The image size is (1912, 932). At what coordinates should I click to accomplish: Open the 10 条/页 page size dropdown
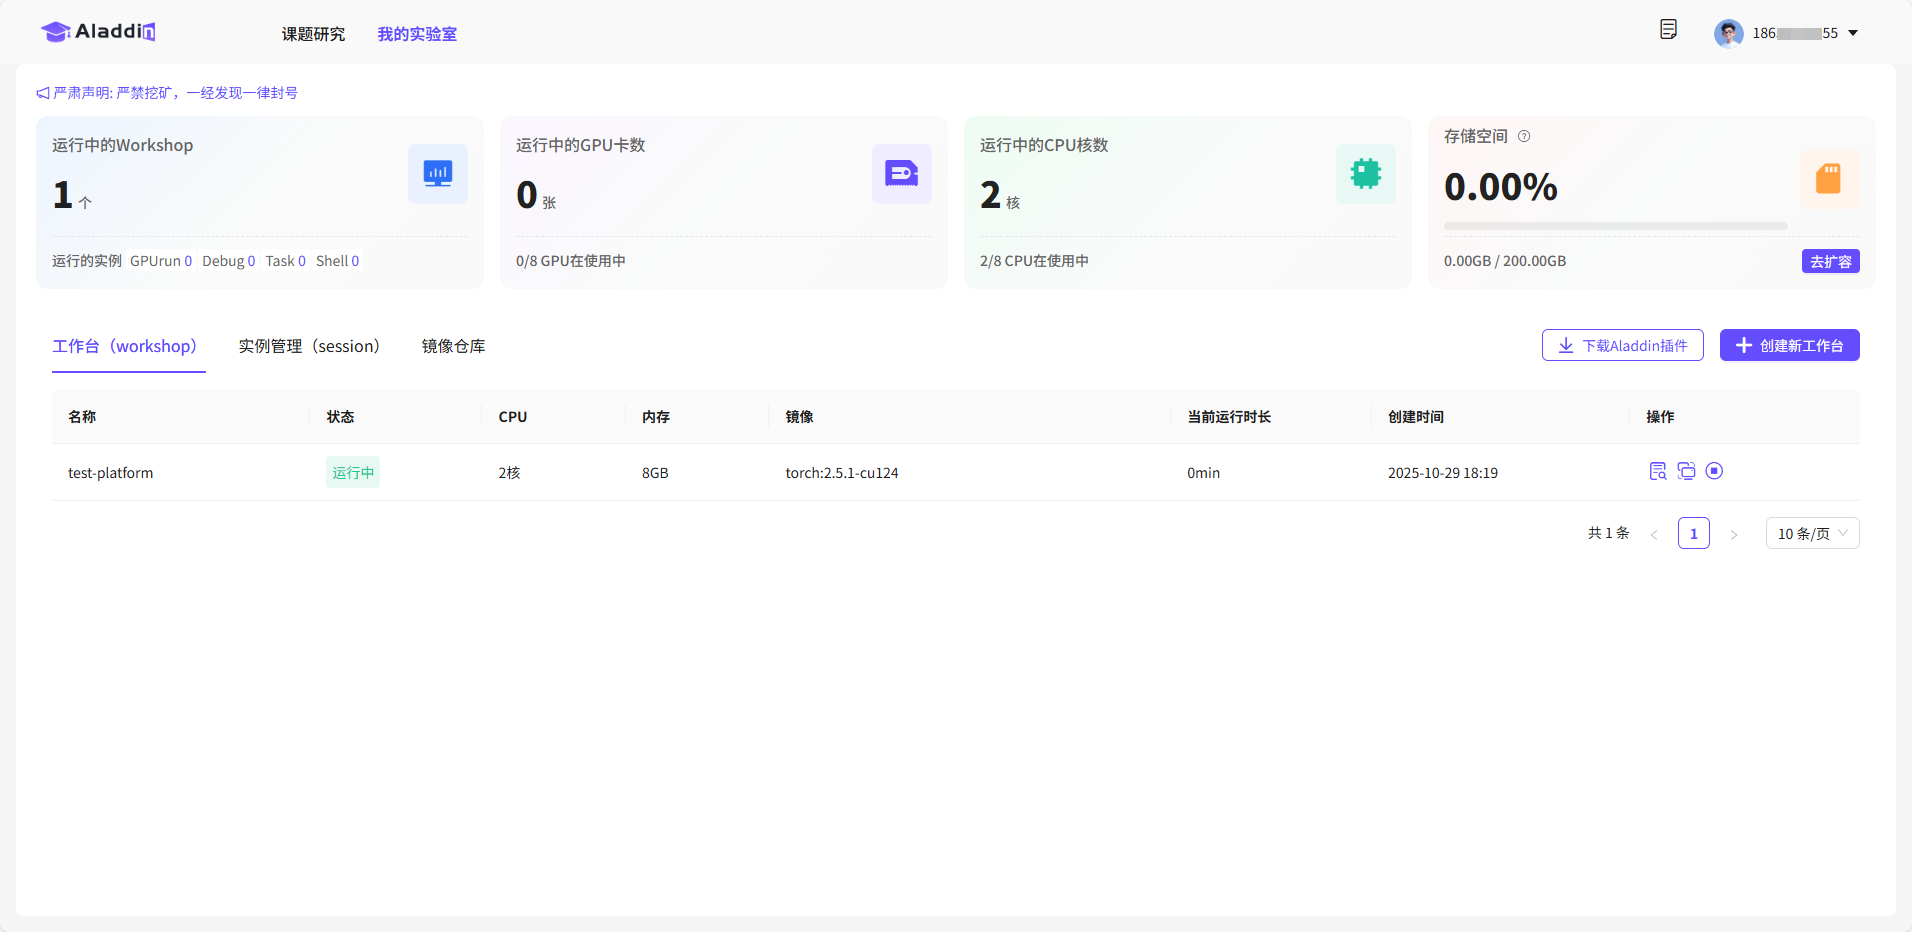(x=1812, y=533)
